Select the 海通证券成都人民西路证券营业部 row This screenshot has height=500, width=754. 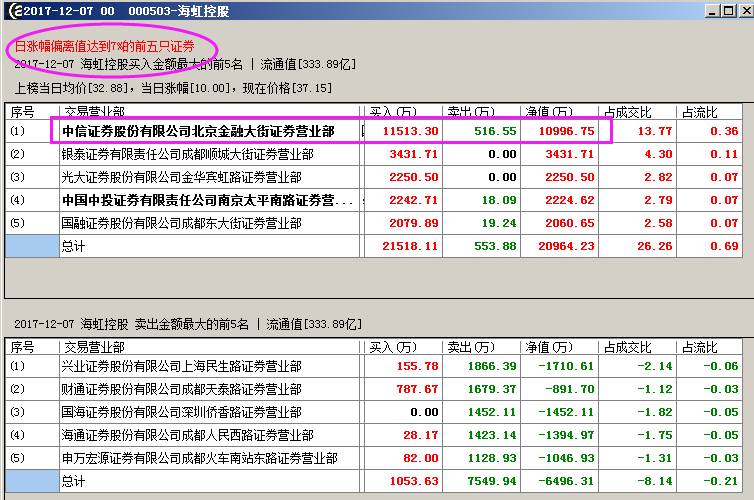(x=373, y=435)
